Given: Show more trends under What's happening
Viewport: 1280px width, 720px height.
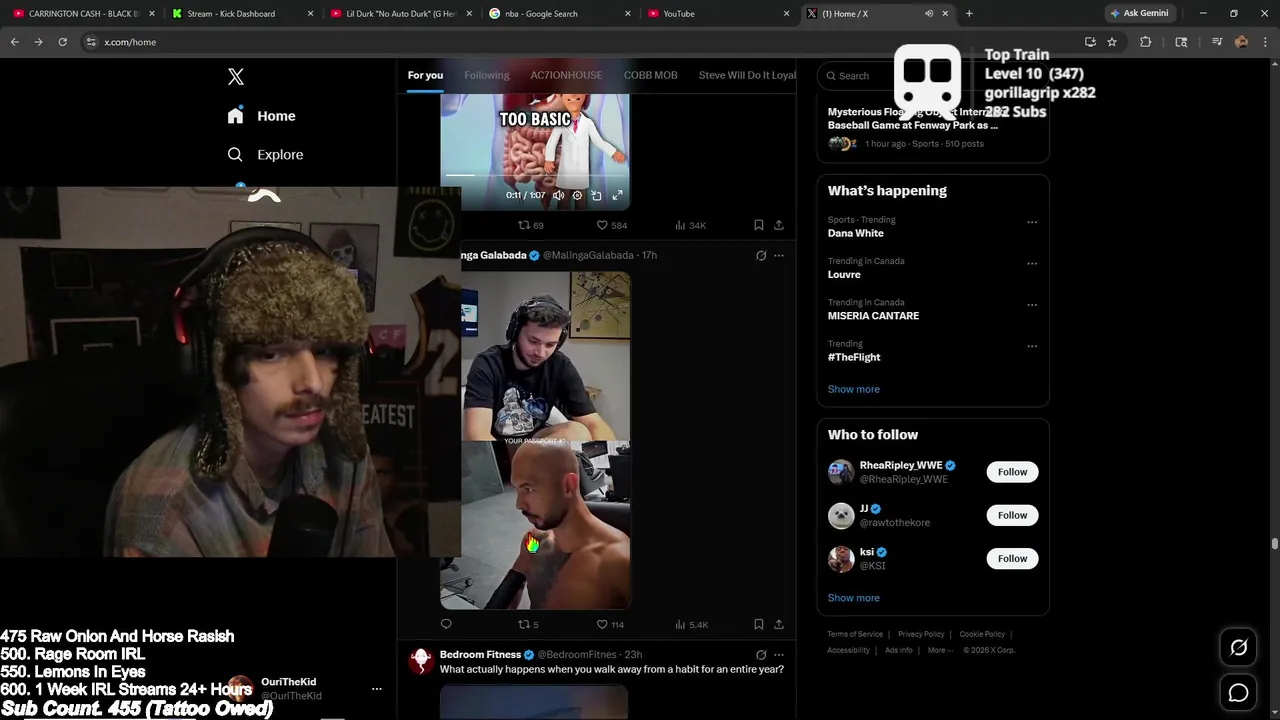Looking at the screenshot, I should click(x=854, y=389).
